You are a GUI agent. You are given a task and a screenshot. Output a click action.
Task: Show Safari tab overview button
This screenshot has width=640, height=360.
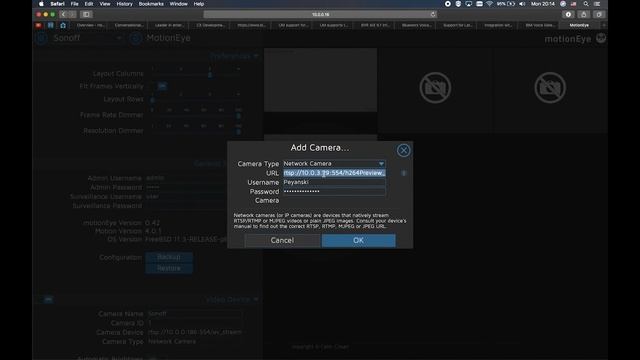[x=599, y=14]
